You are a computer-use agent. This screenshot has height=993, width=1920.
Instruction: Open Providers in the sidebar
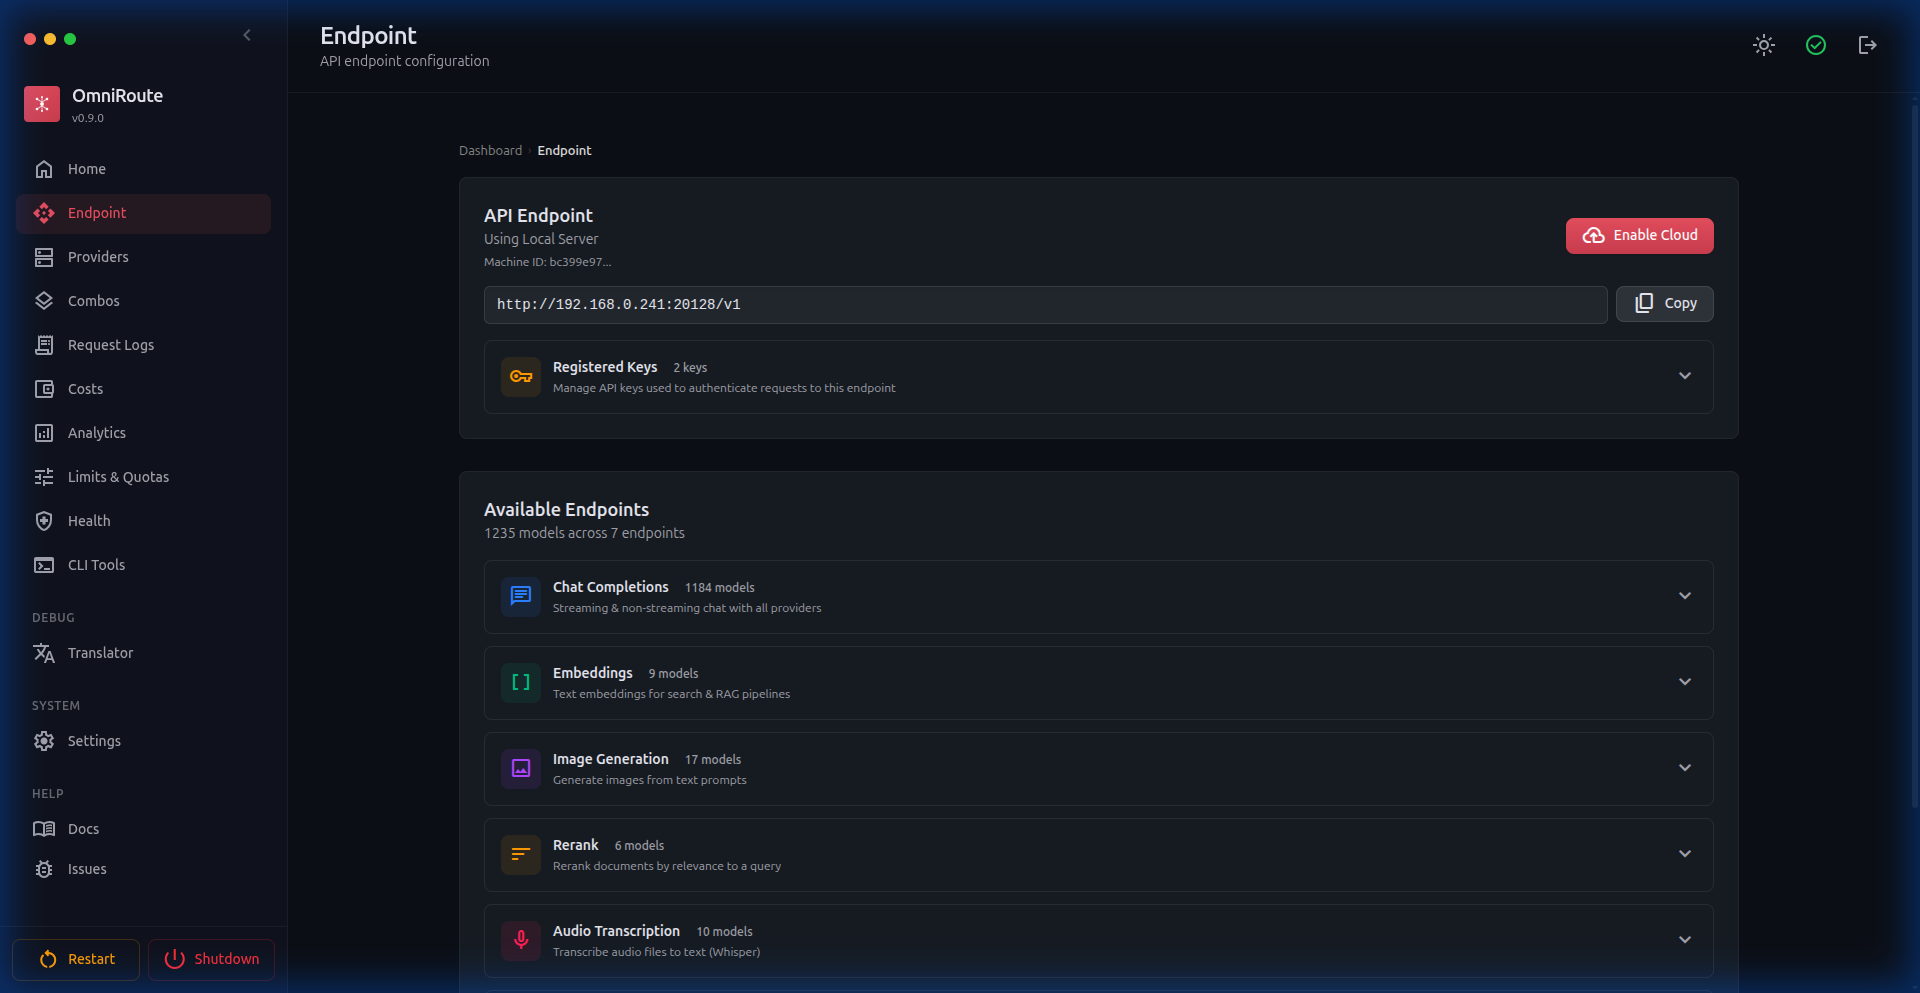pyautogui.click(x=98, y=257)
